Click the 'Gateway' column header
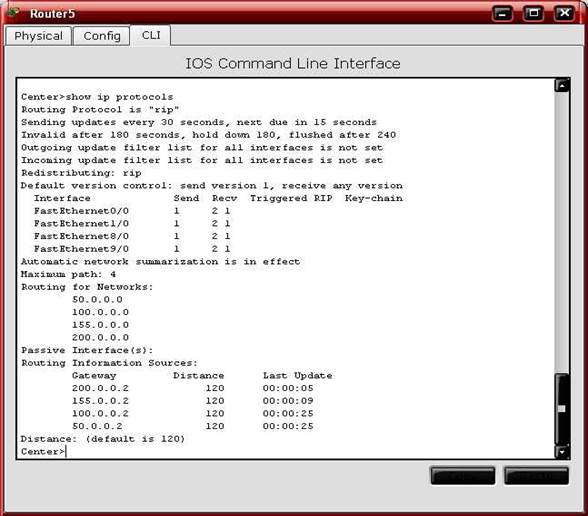Image resolution: width=588 pixels, height=516 pixels. [x=94, y=376]
